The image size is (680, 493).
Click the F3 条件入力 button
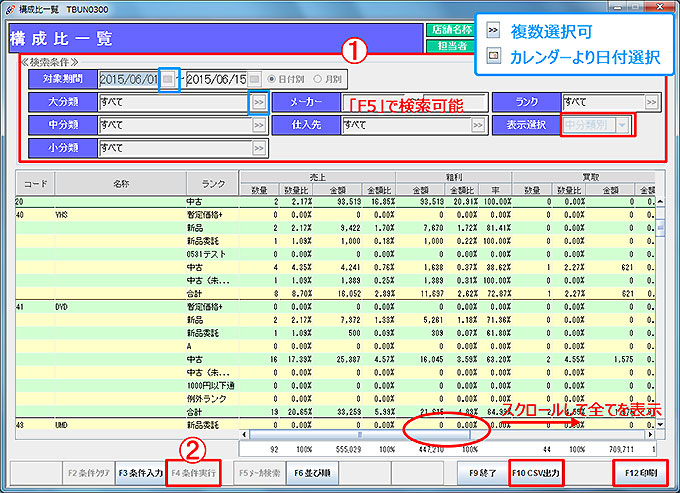(141, 473)
